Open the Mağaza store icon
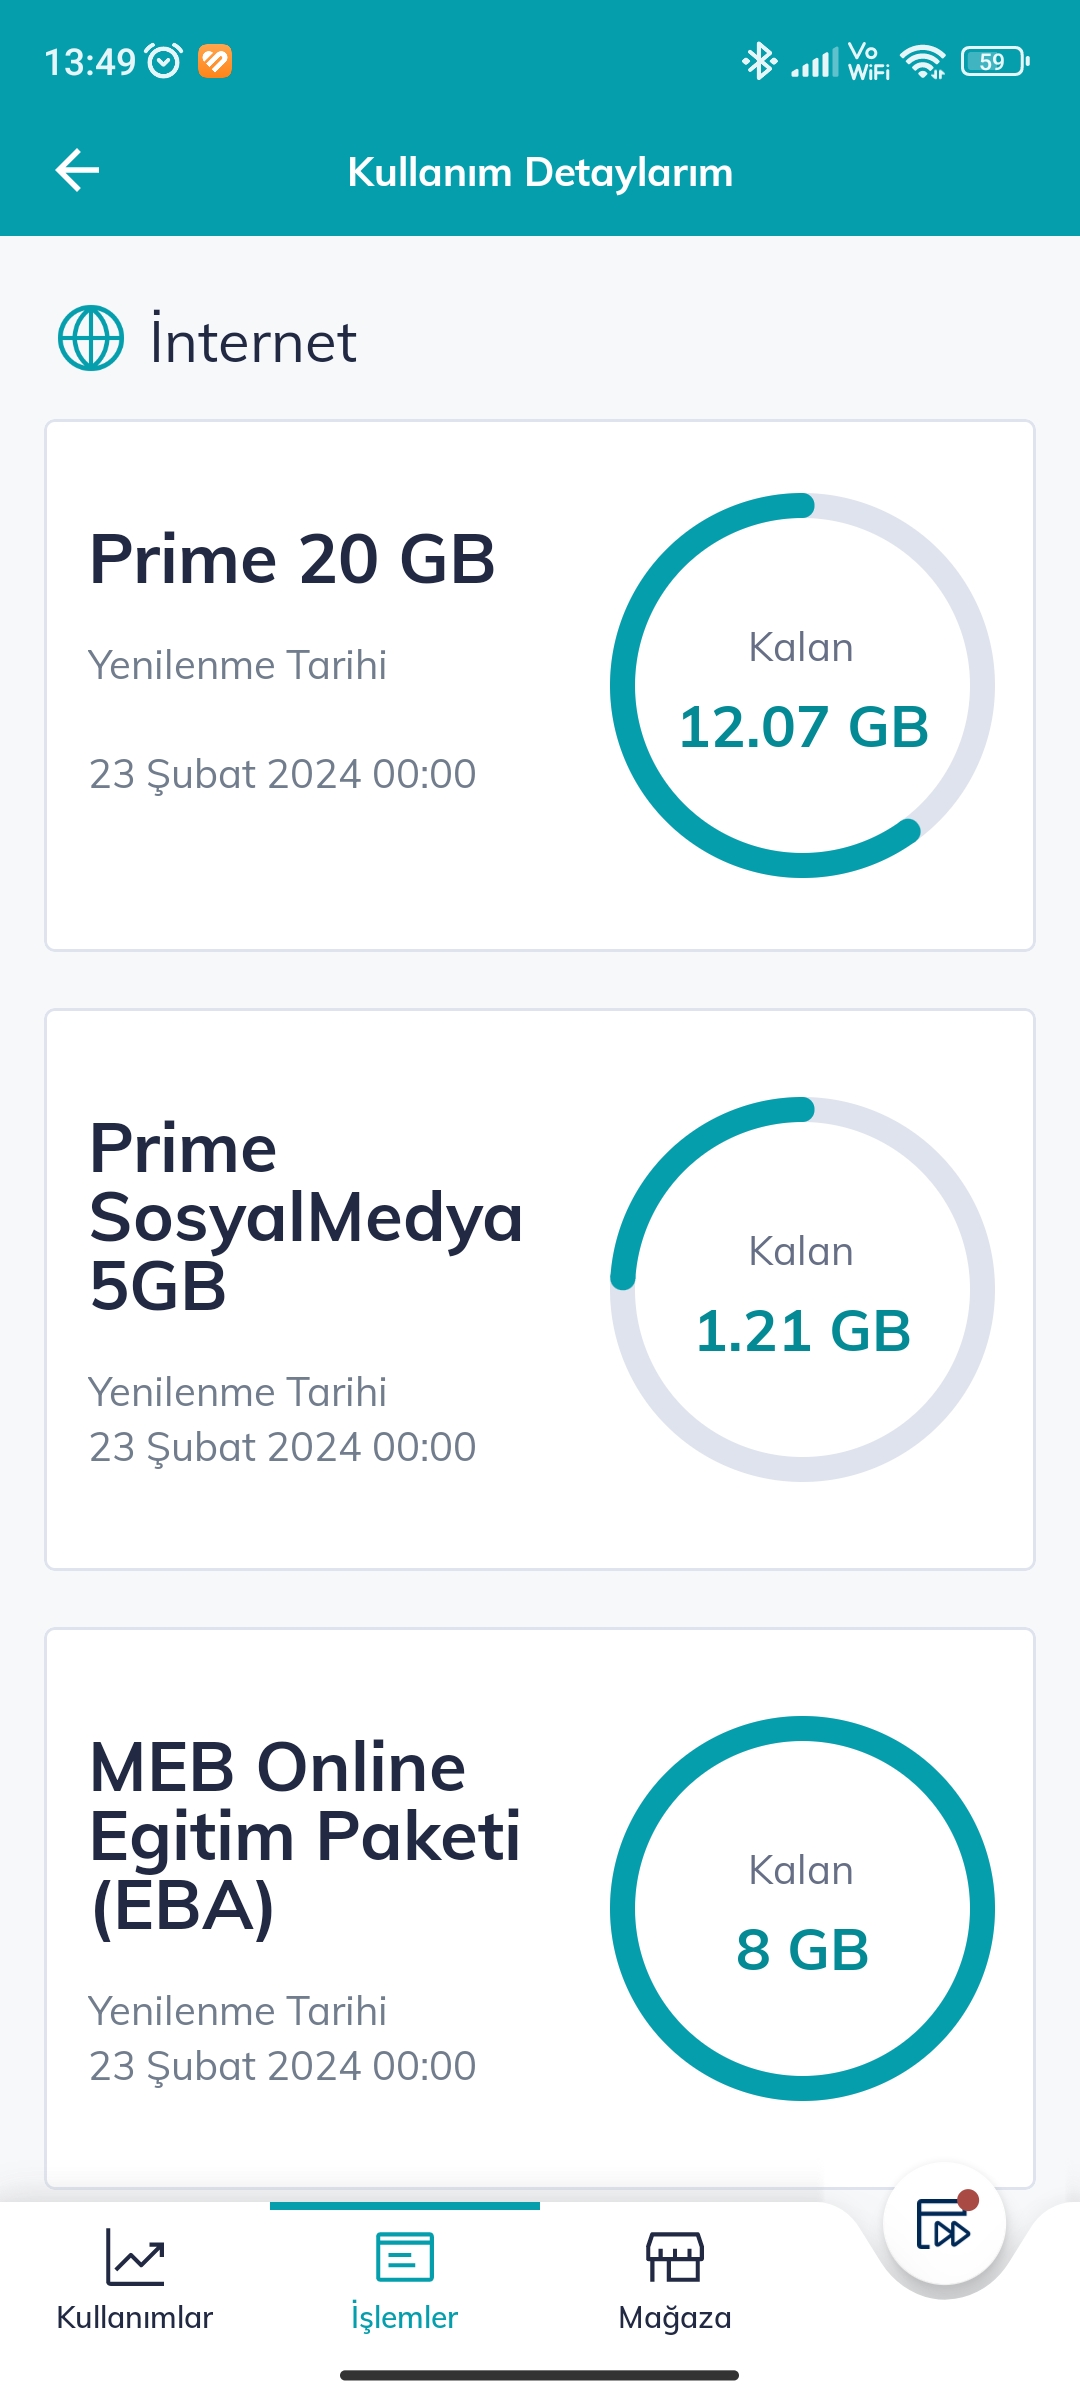The width and height of the screenshot is (1080, 2400). click(675, 2257)
